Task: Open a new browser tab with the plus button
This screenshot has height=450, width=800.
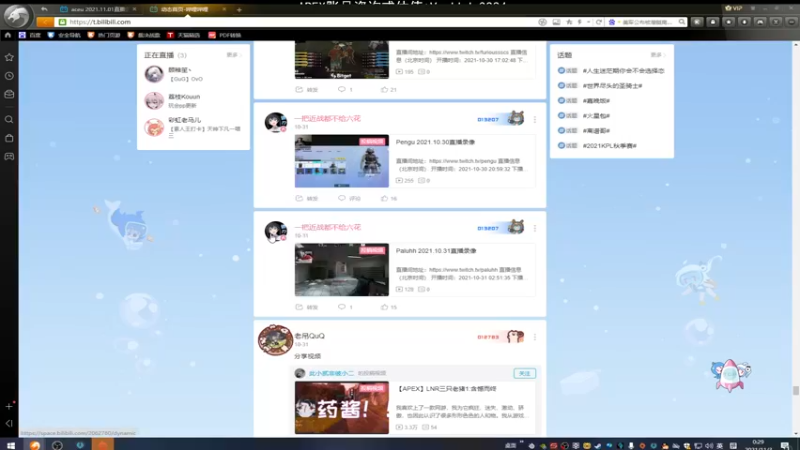Action: pos(239,10)
